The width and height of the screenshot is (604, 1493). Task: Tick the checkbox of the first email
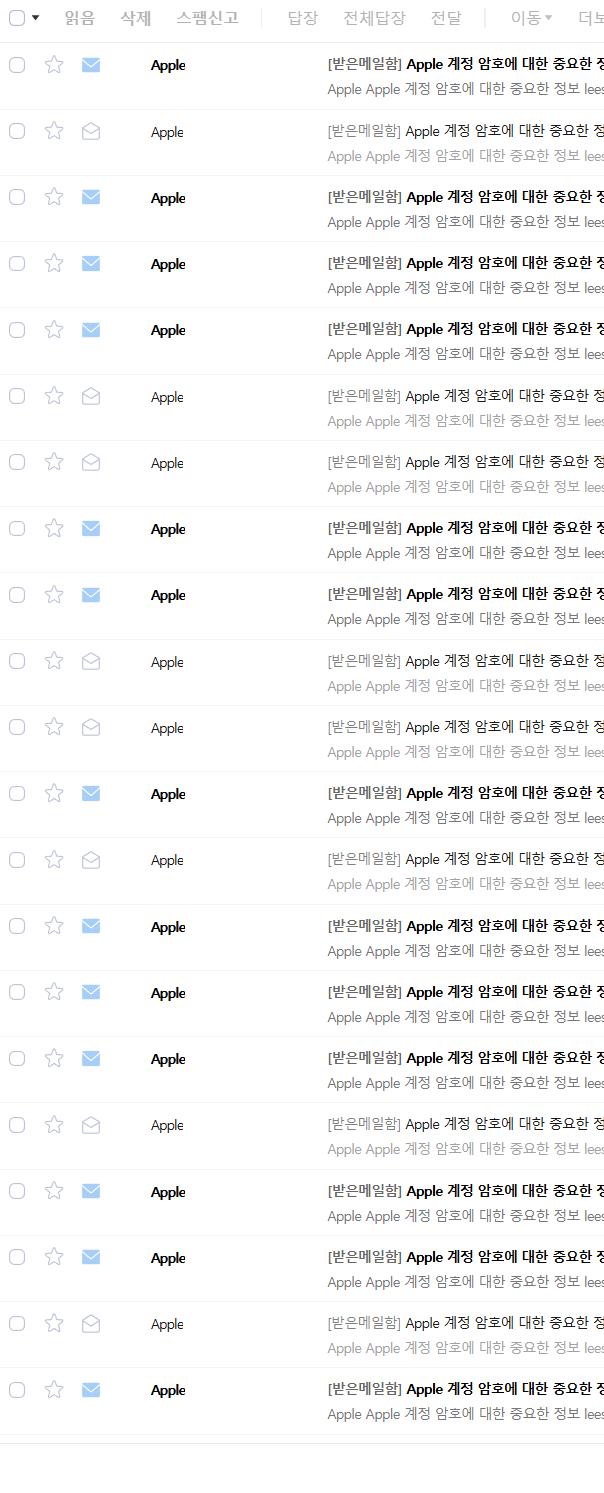(x=17, y=65)
